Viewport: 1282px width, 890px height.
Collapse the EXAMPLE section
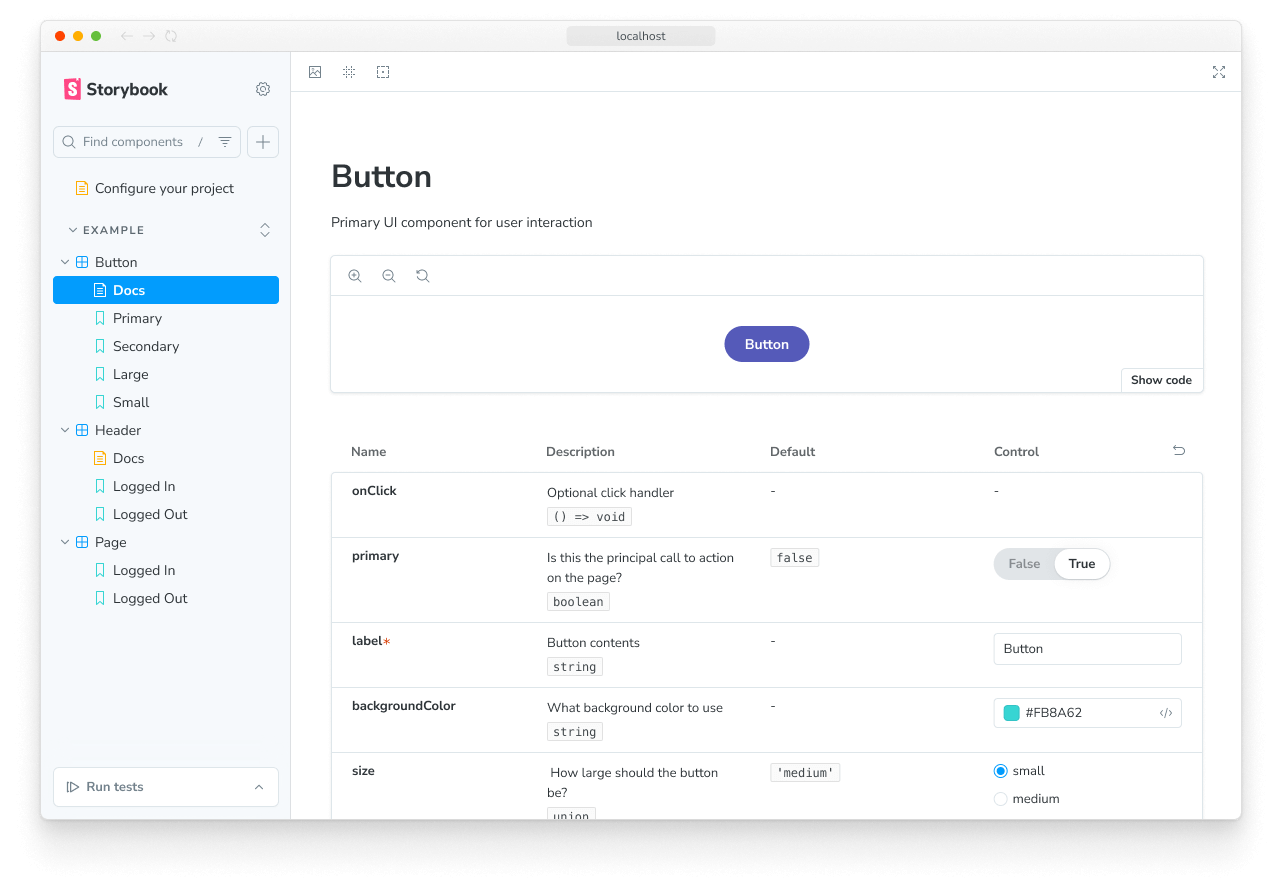pos(72,229)
